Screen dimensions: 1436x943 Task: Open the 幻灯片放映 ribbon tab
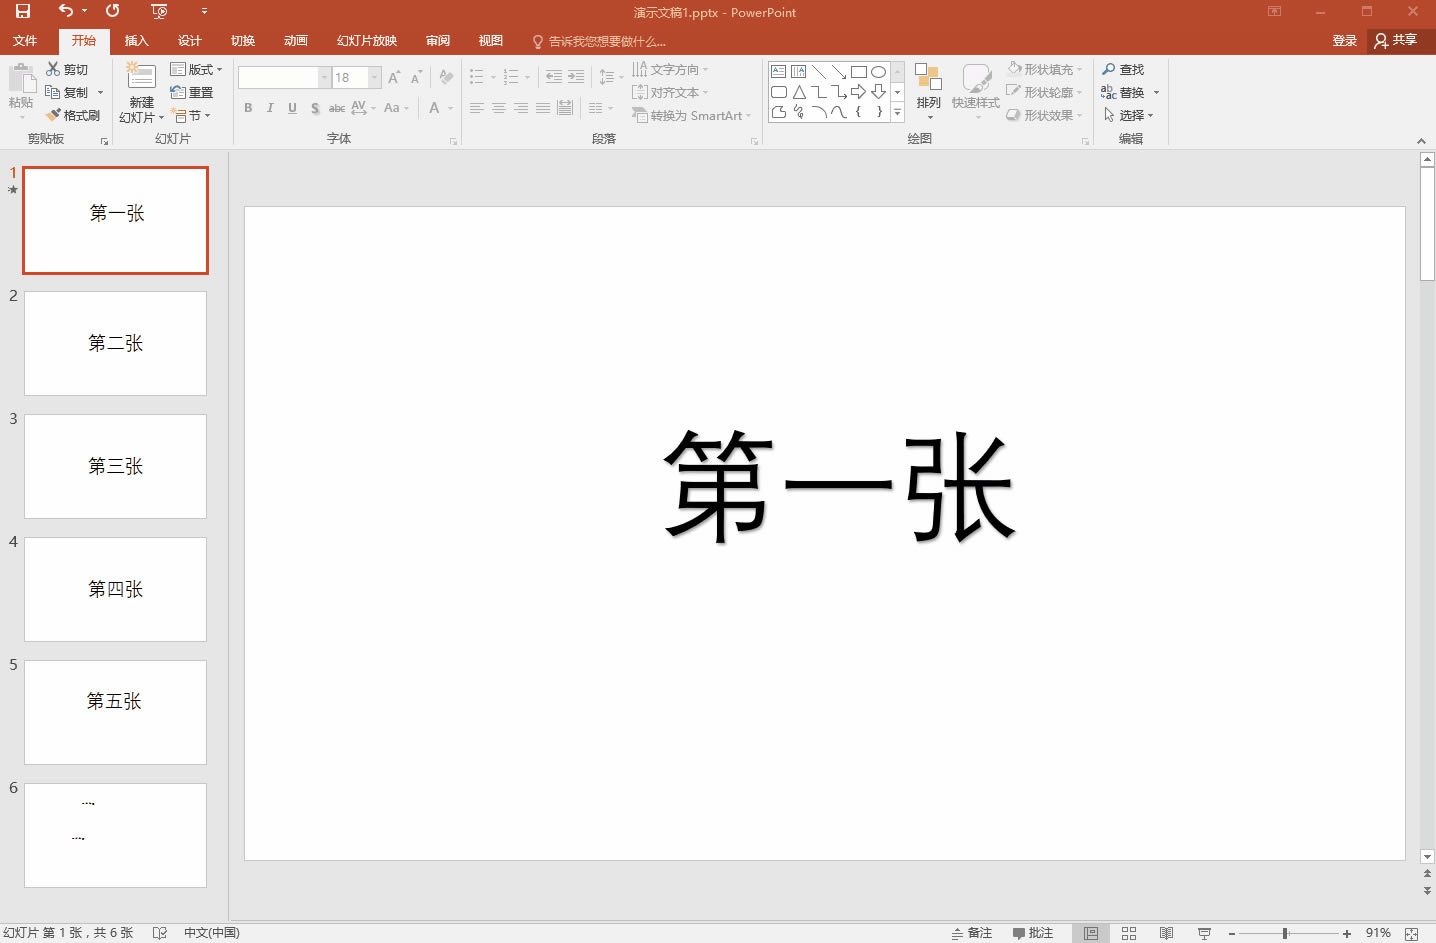tap(364, 41)
